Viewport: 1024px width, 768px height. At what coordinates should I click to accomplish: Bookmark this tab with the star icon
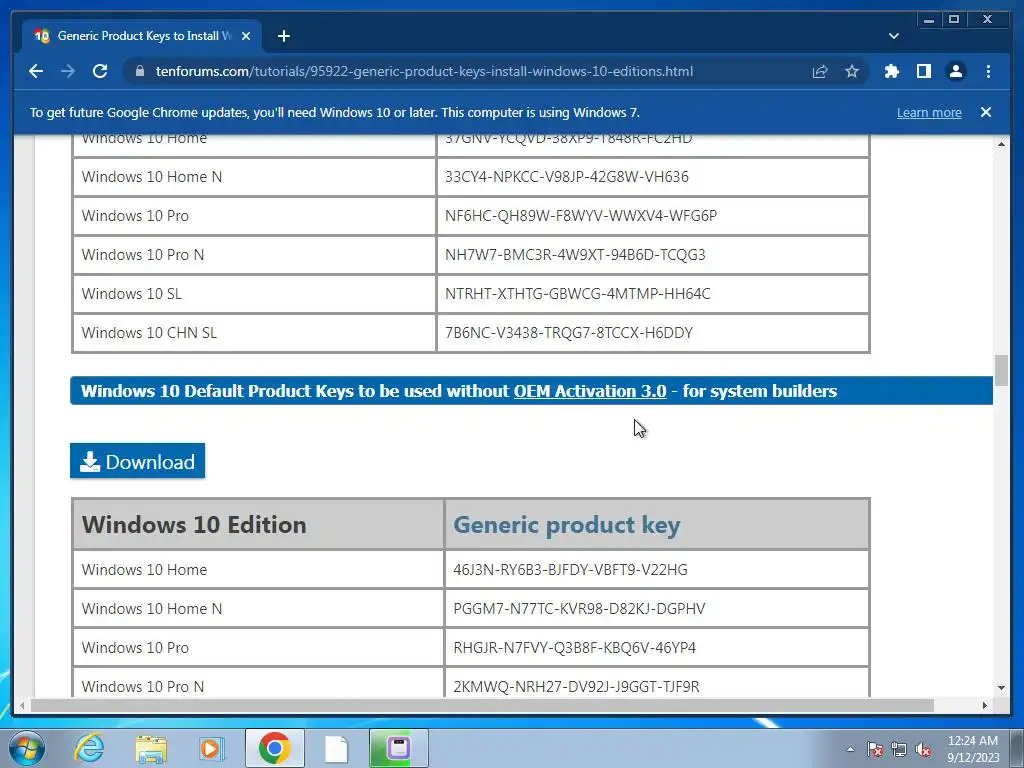pyautogui.click(x=852, y=71)
